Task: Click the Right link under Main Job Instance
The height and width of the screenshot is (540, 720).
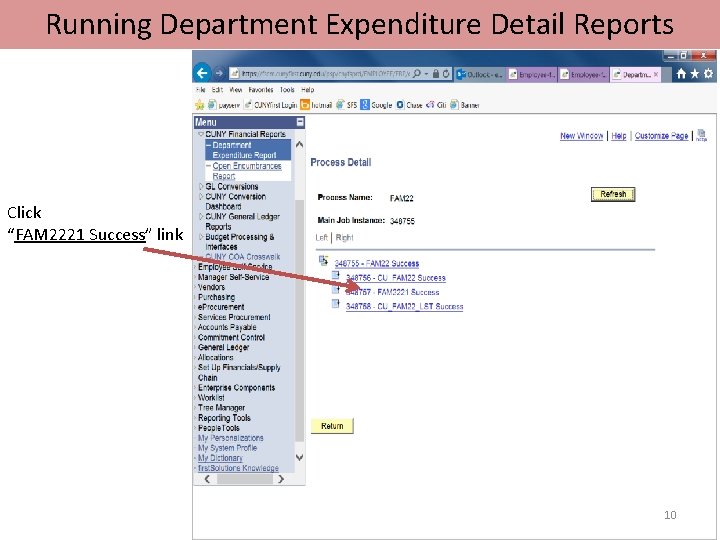Action: tap(344, 237)
